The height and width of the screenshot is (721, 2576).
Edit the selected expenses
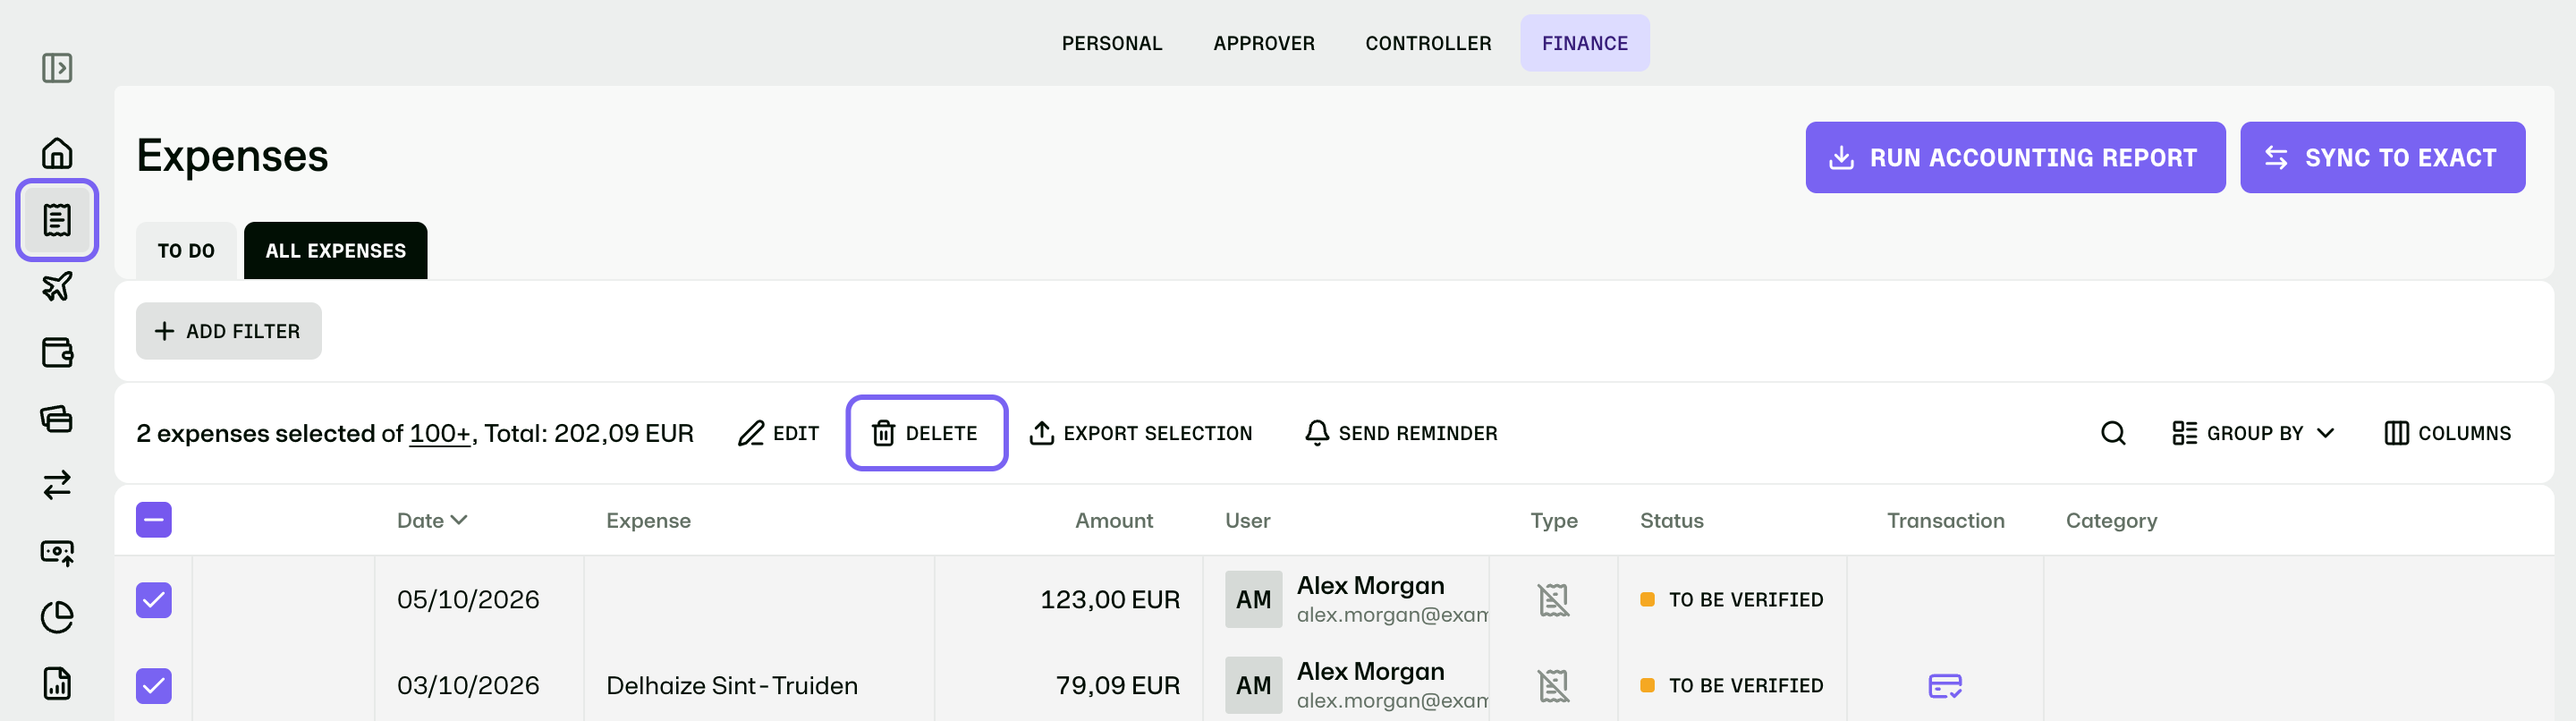(778, 433)
